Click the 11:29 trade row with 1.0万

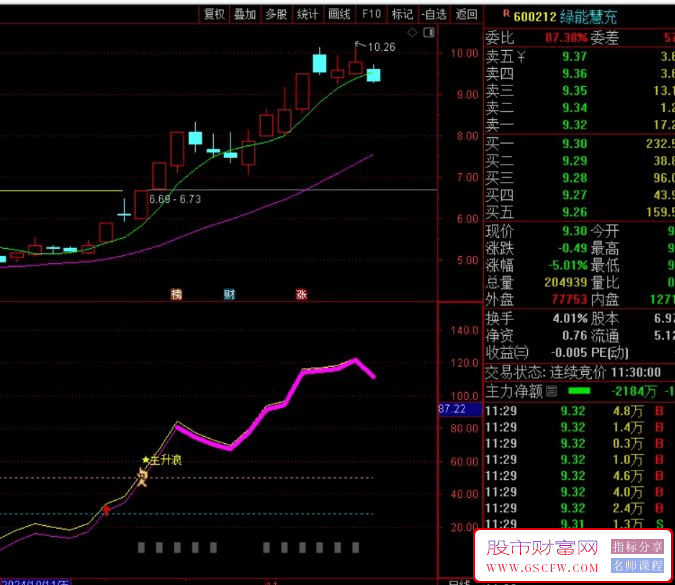(x=579, y=459)
